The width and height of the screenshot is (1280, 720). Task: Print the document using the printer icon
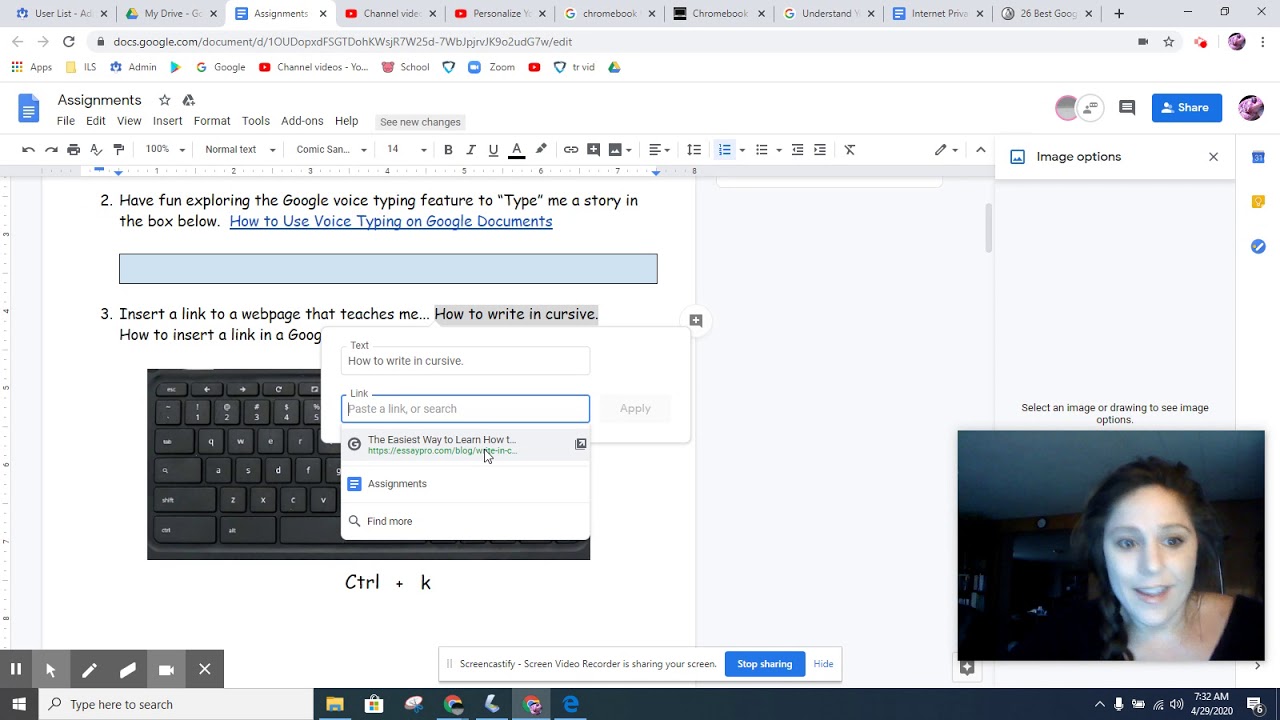(73, 150)
